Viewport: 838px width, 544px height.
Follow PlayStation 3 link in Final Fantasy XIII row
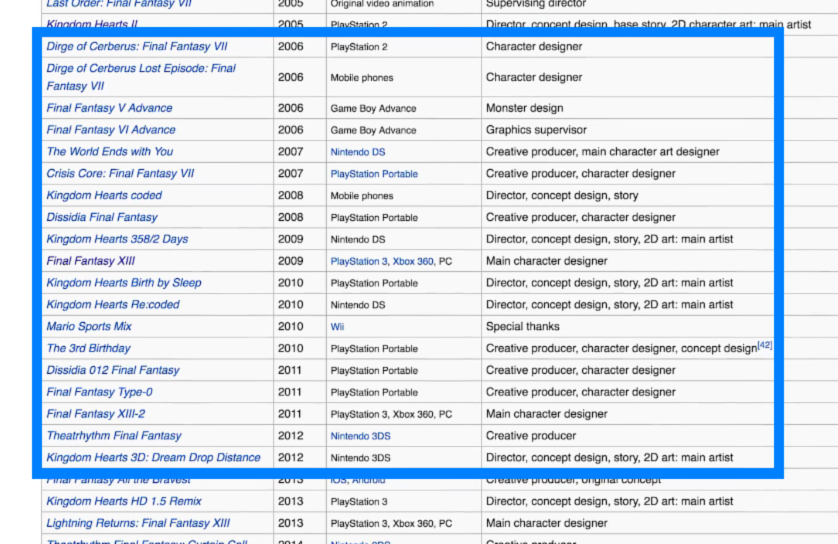[x=359, y=261]
